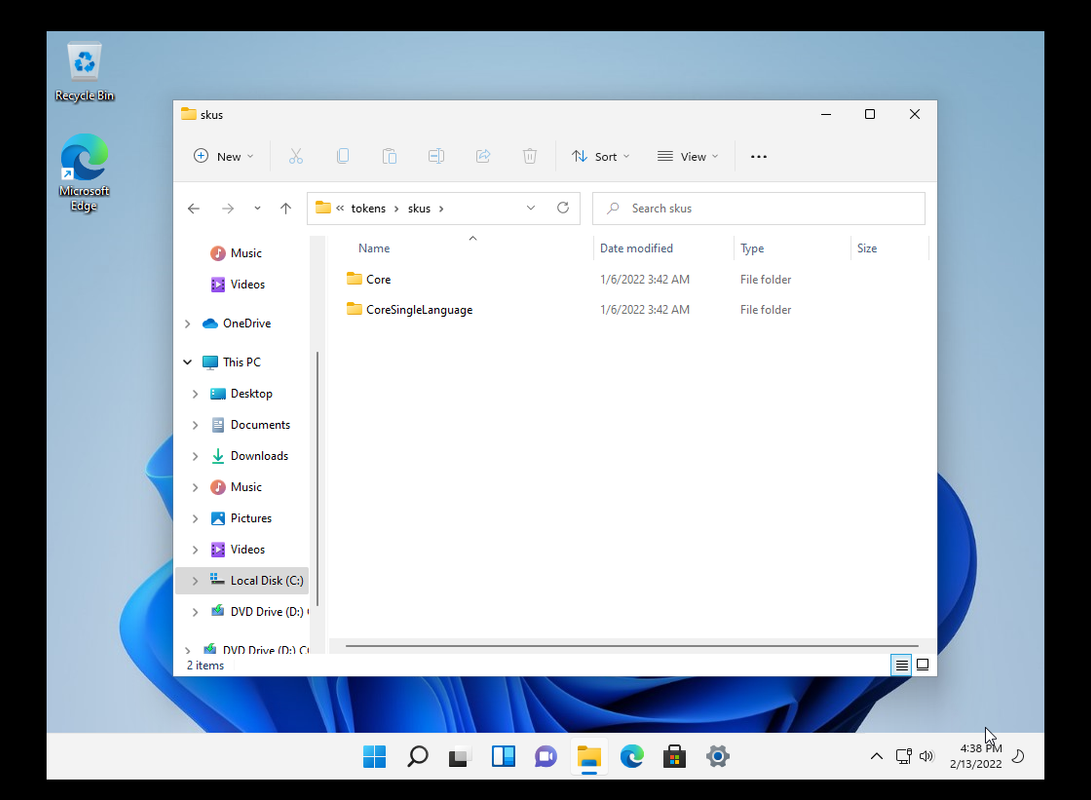Select Pictures under This PC
Image resolution: width=1091 pixels, height=800 pixels.
(250, 518)
